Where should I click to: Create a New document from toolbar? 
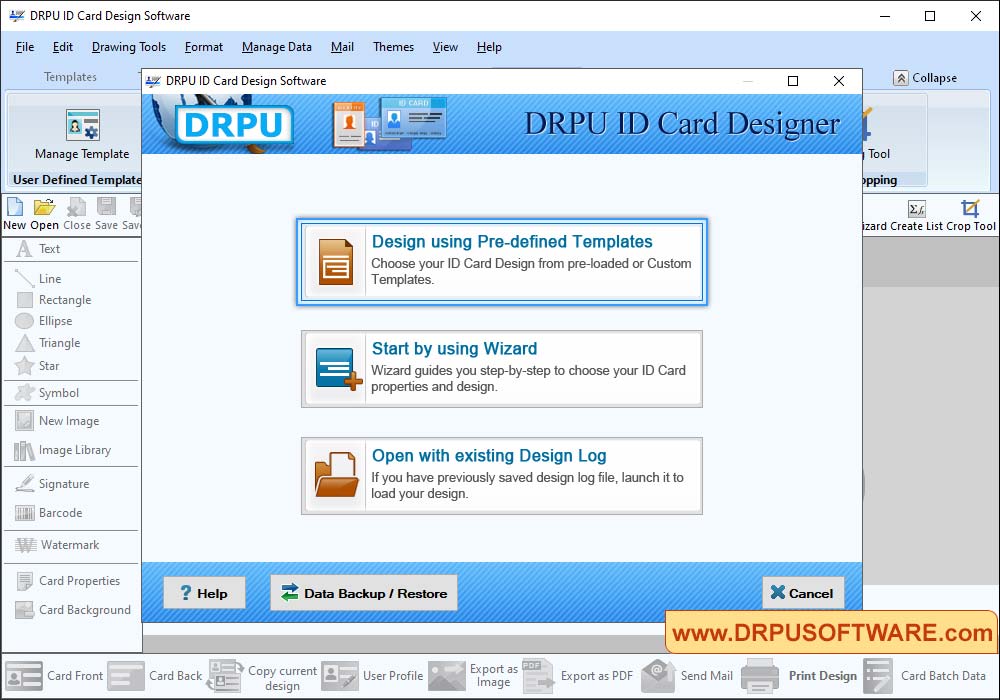click(15, 214)
